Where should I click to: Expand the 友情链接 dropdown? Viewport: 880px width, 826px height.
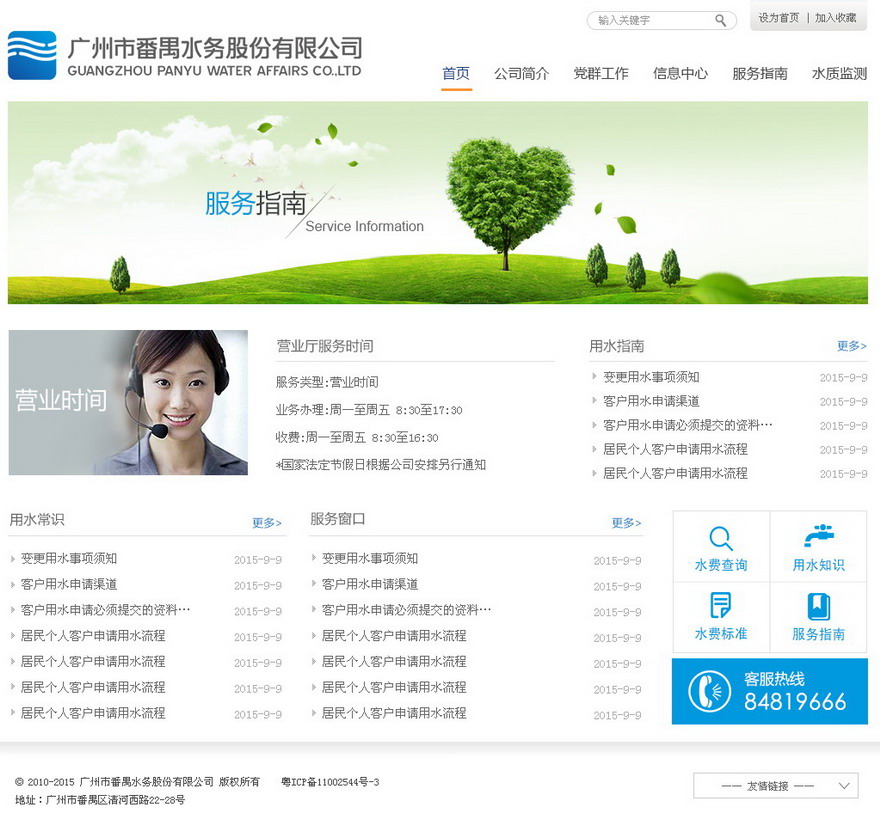tap(776, 786)
